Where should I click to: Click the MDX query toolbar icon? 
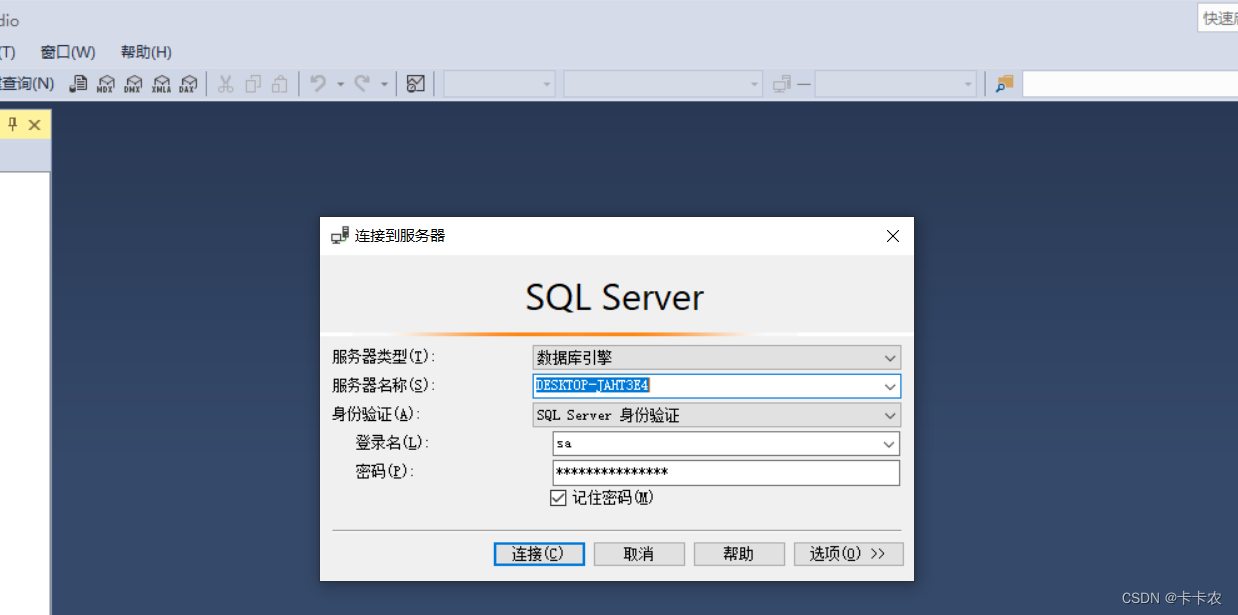(x=106, y=84)
